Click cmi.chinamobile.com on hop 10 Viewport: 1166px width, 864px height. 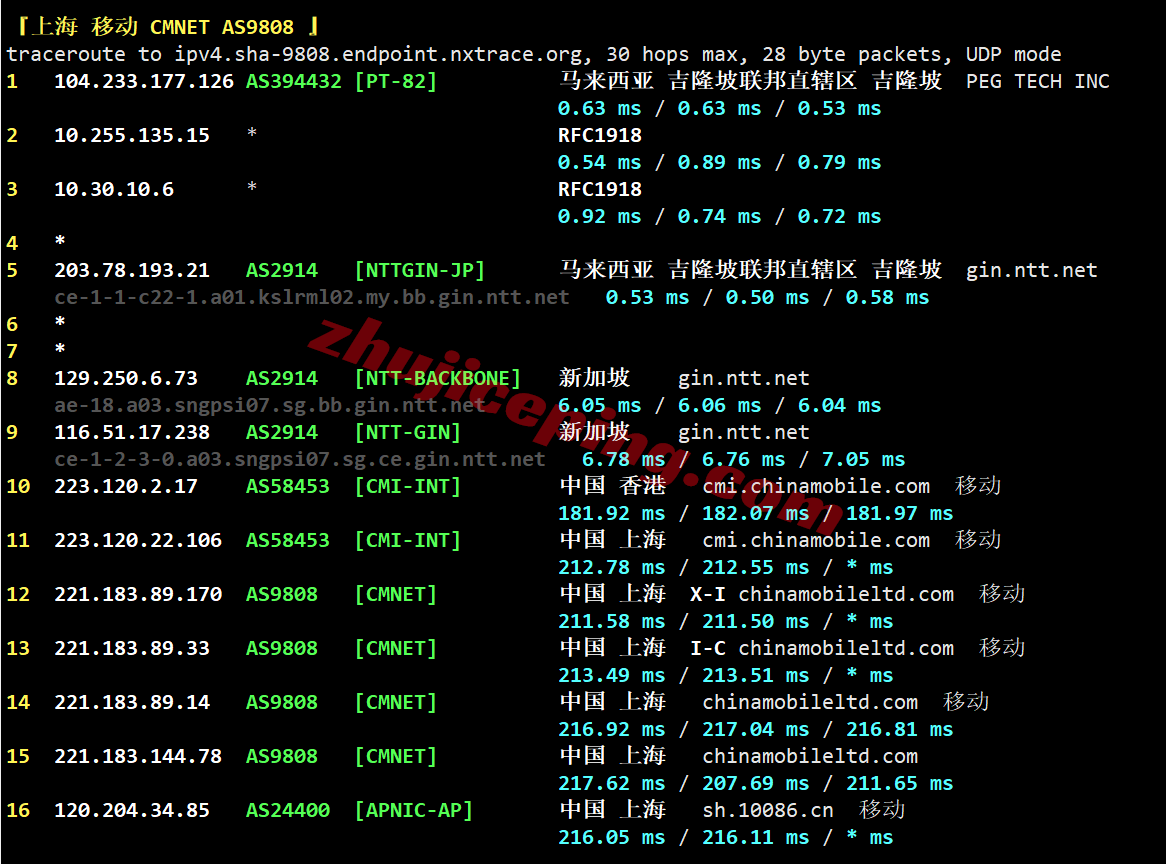(816, 486)
